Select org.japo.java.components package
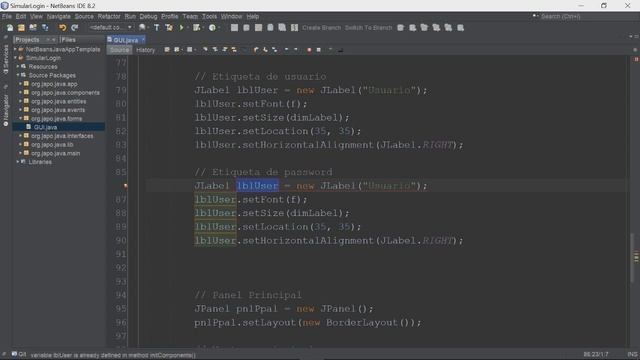The height and width of the screenshot is (360, 640). coord(65,93)
